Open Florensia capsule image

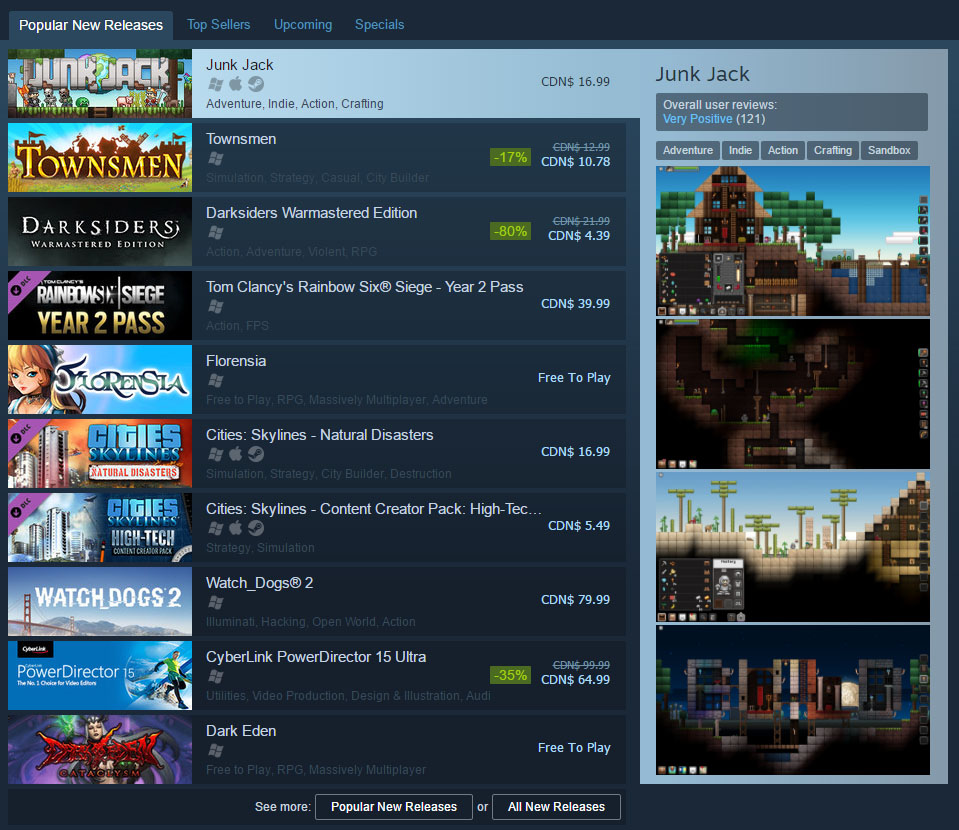point(100,379)
